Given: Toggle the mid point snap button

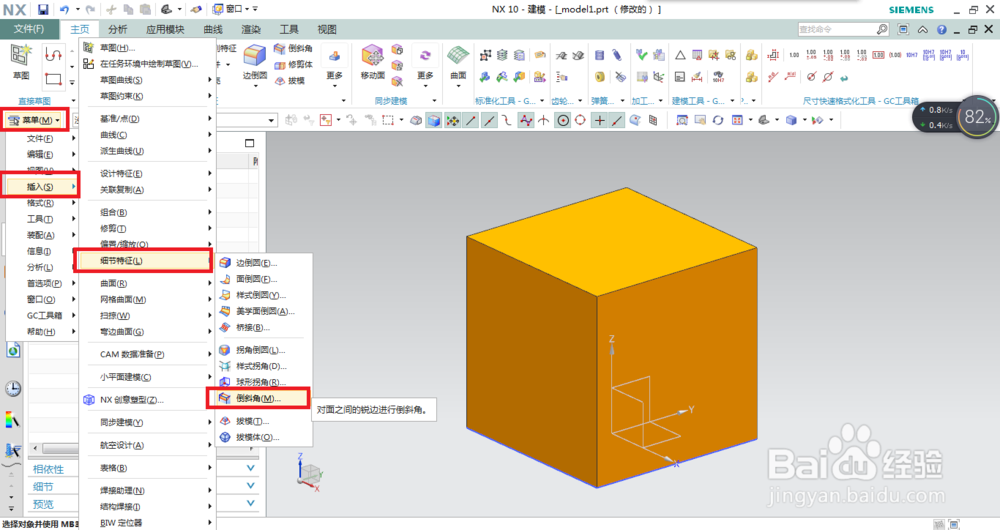Looking at the screenshot, I should pyautogui.click(x=489, y=120).
